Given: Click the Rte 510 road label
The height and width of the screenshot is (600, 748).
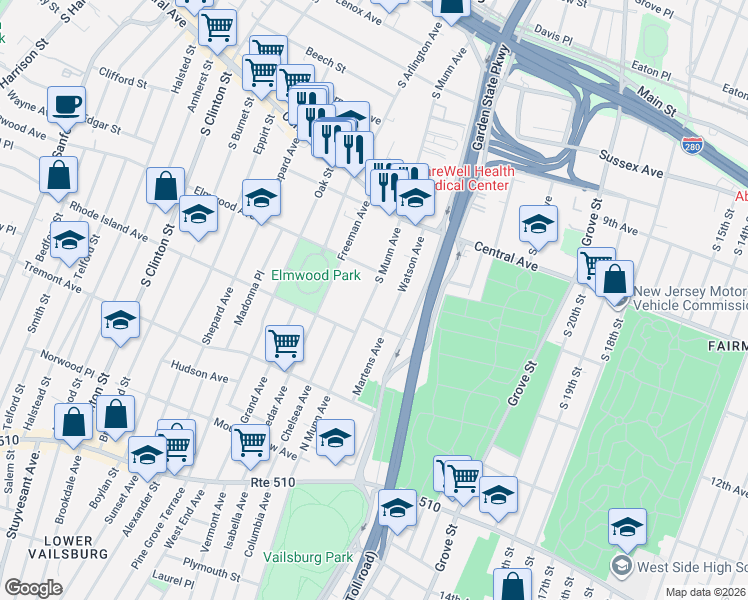Looking at the screenshot, I should coord(273,483).
